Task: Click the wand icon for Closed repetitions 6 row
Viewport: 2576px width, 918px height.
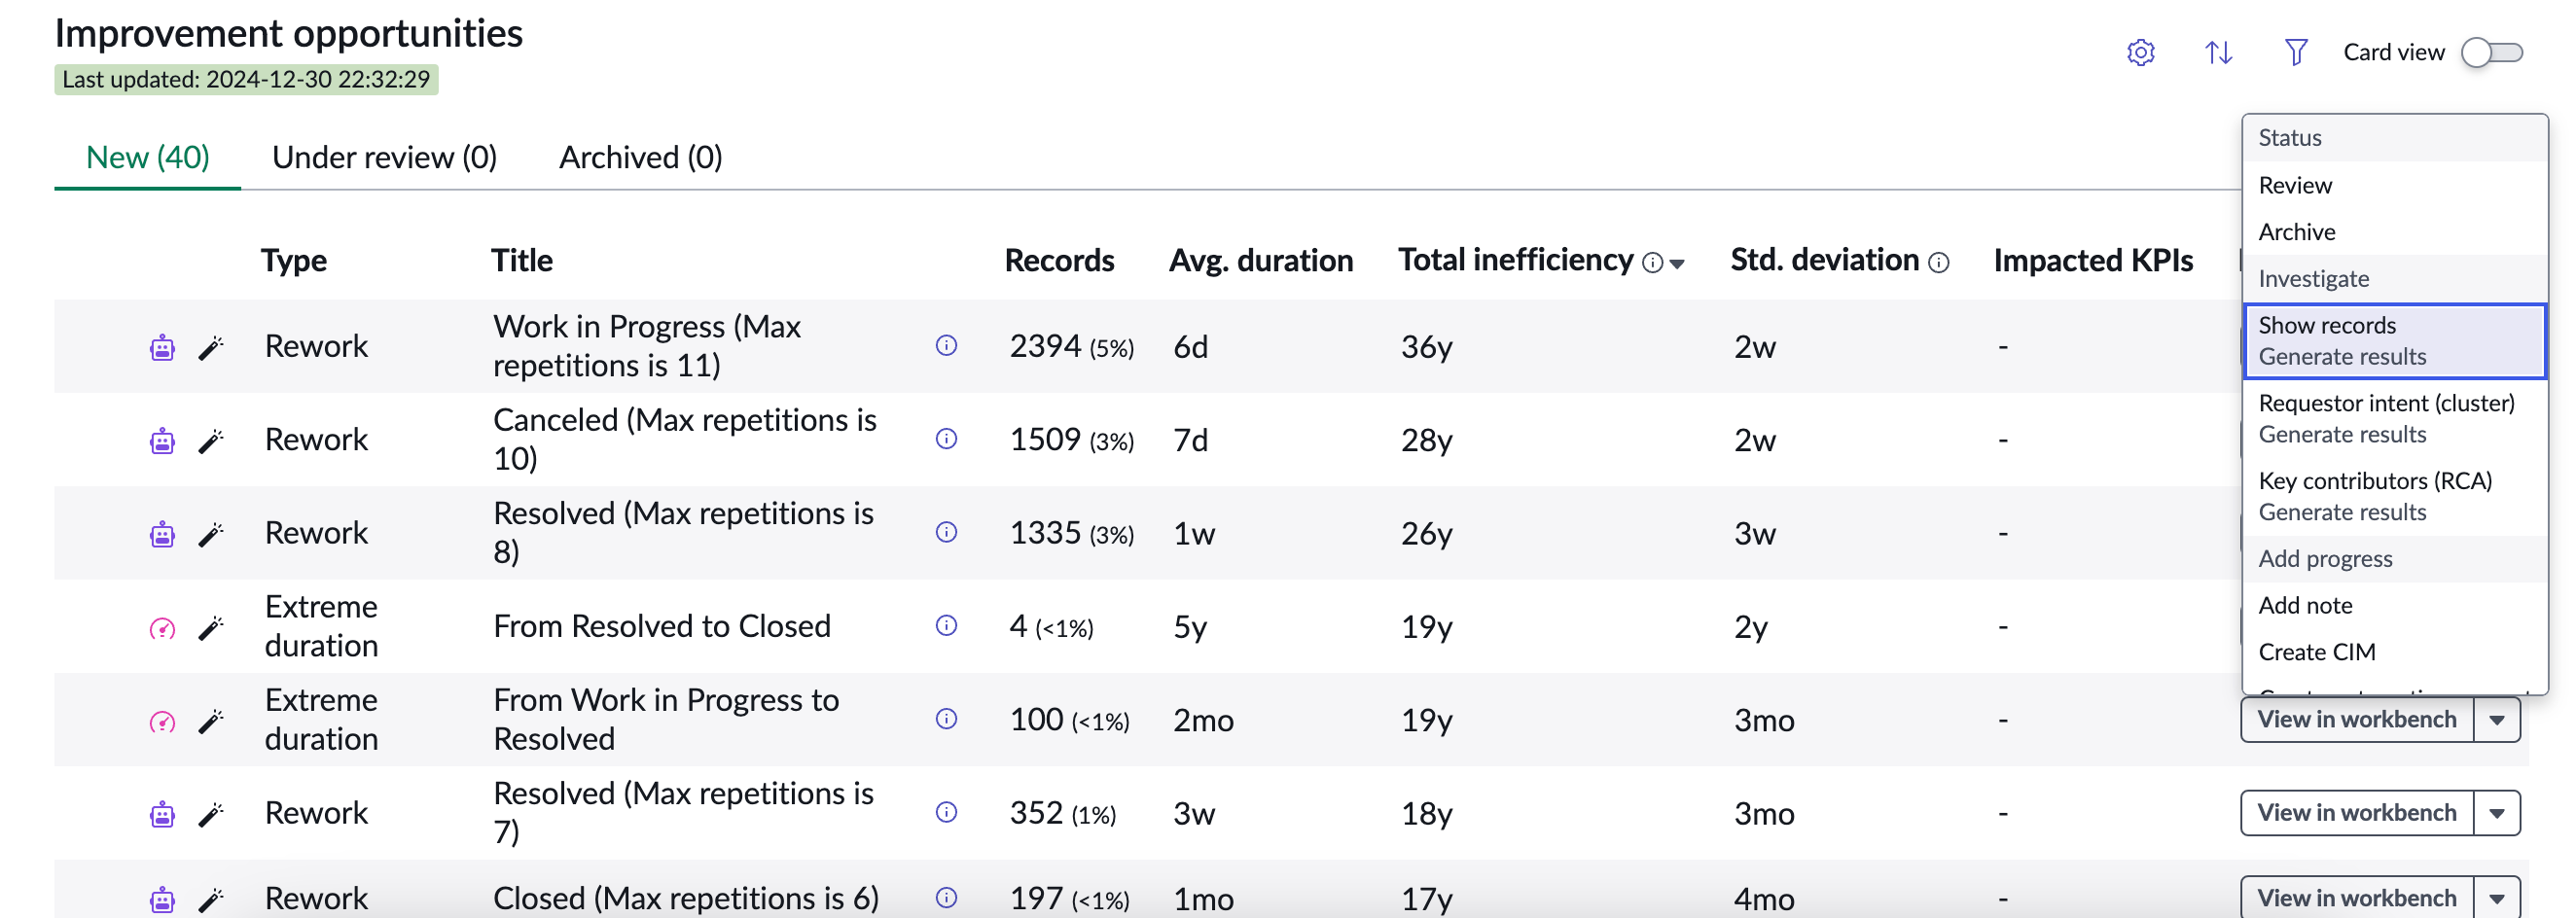Action: 210,899
